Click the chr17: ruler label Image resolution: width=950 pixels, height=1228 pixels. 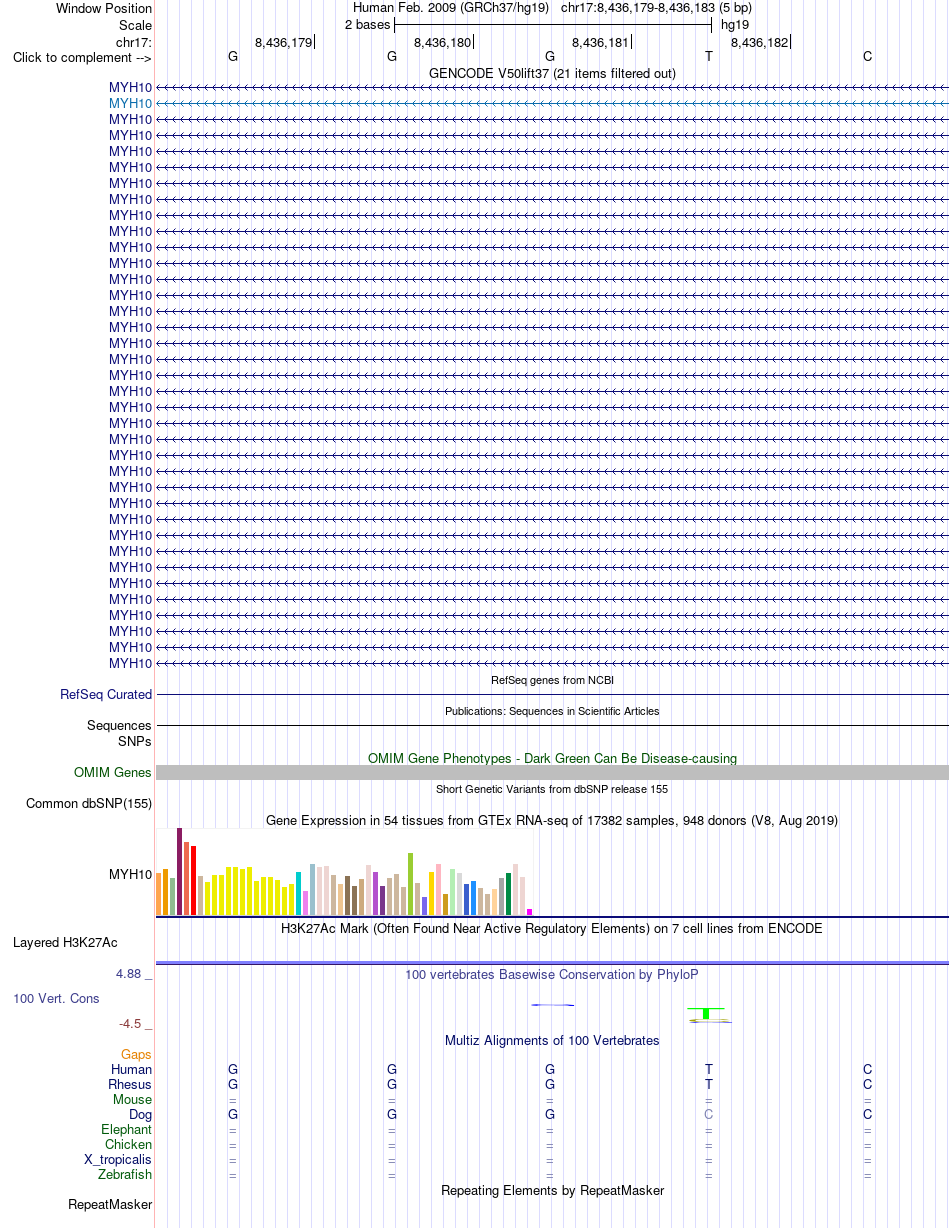tap(134, 42)
